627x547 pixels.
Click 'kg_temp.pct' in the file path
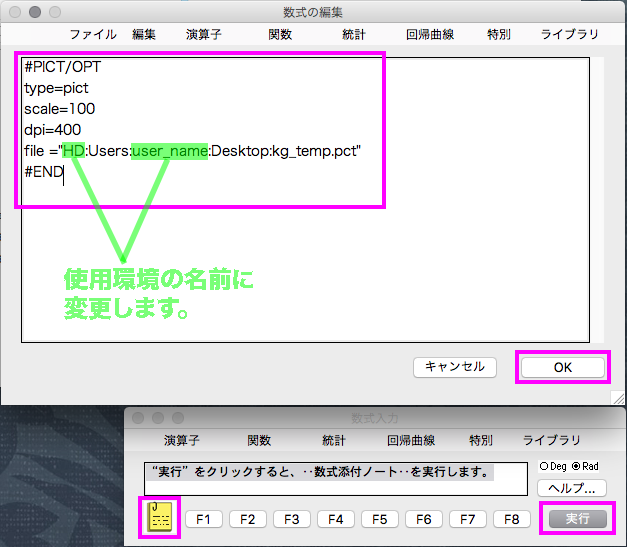pos(314,151)
